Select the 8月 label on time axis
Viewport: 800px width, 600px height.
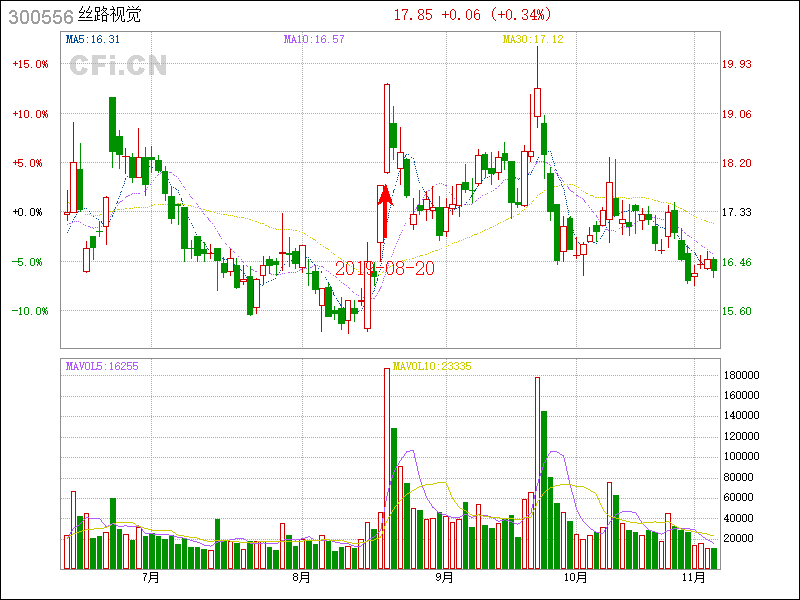coord(301,577)
